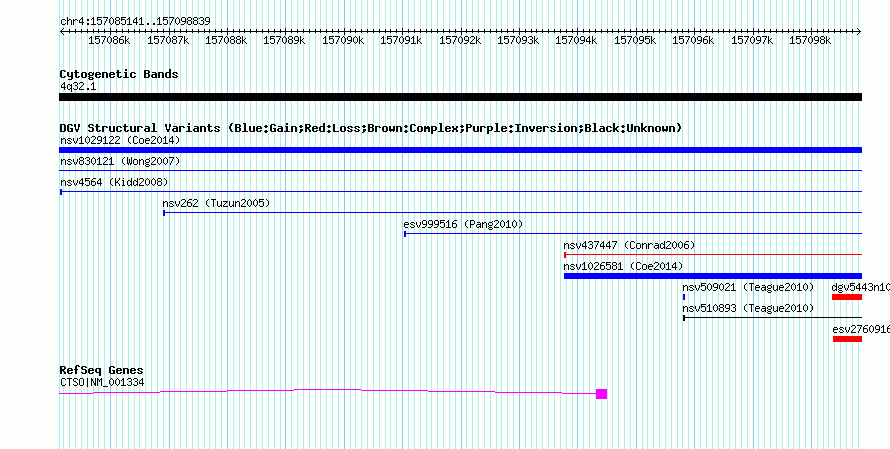This screenshot has width=890, height=449.
Task: Click the 157098k ruler label
Action: click(811, 41)
